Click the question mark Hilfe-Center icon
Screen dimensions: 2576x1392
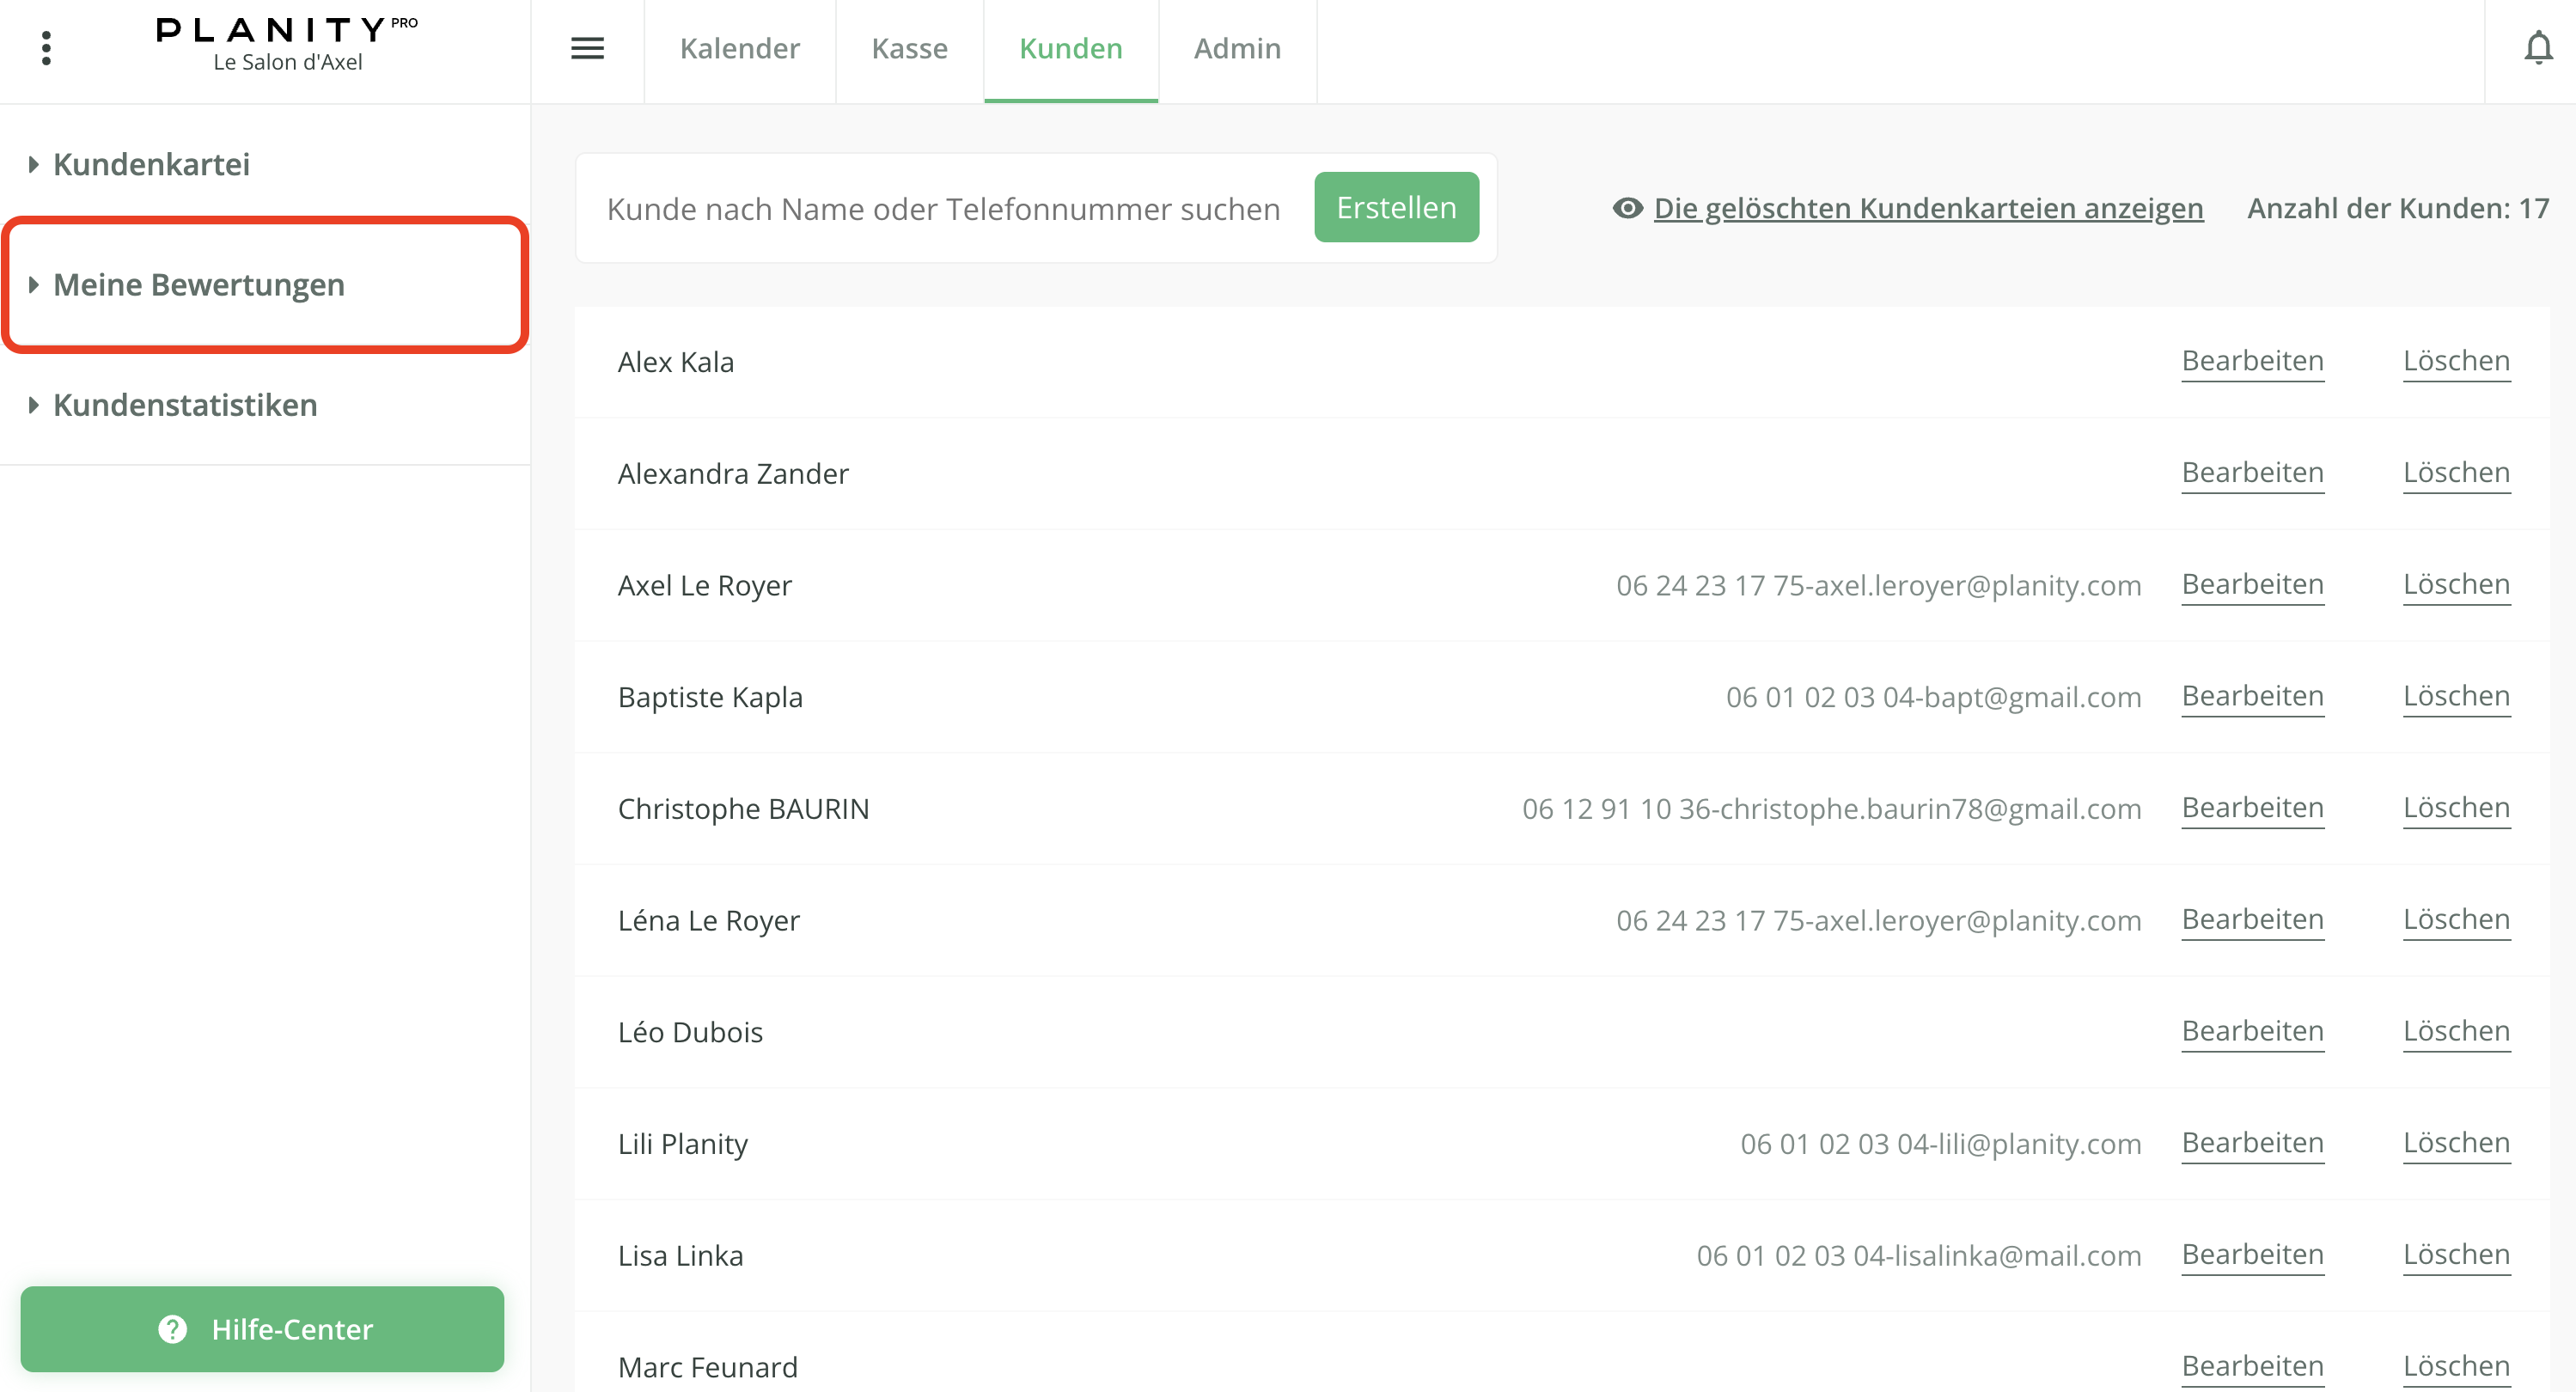(x=173, y=1329)
